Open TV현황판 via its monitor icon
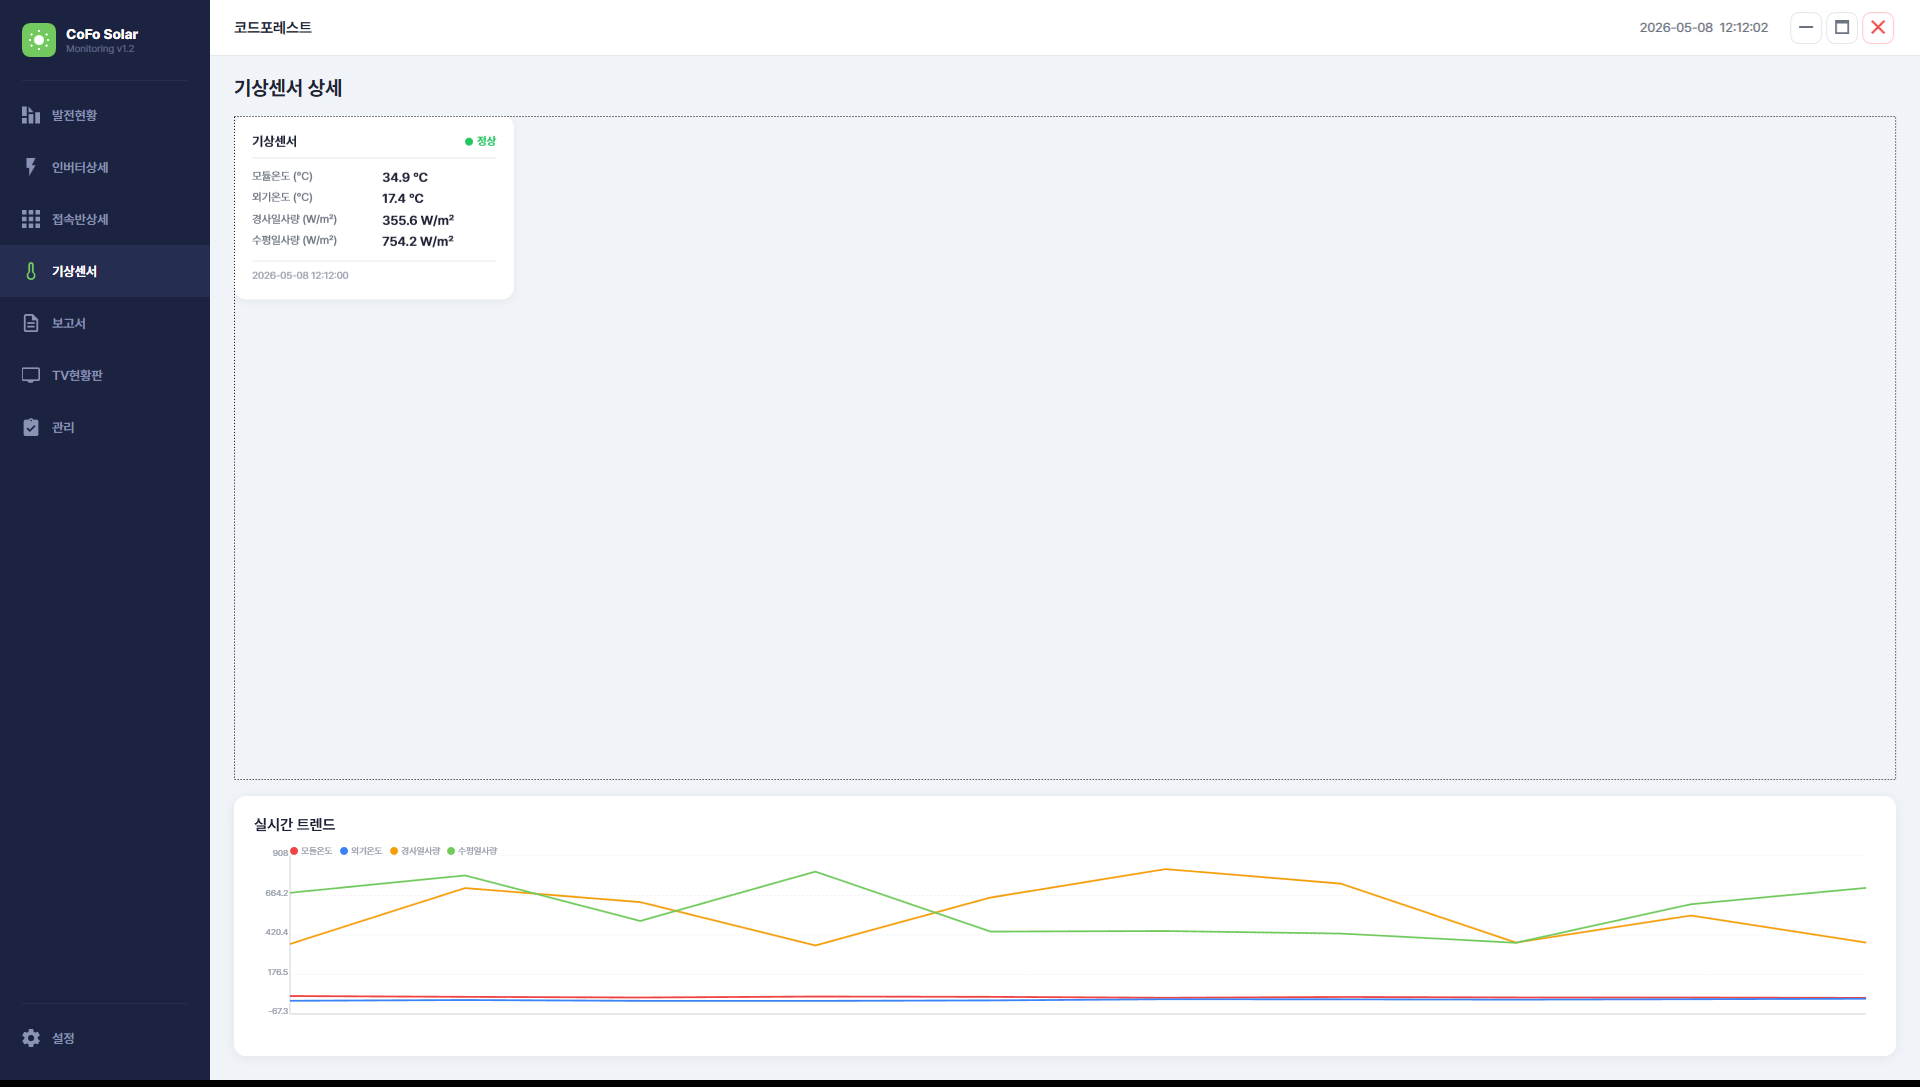1920x1087 pixels. pos(31,375)
